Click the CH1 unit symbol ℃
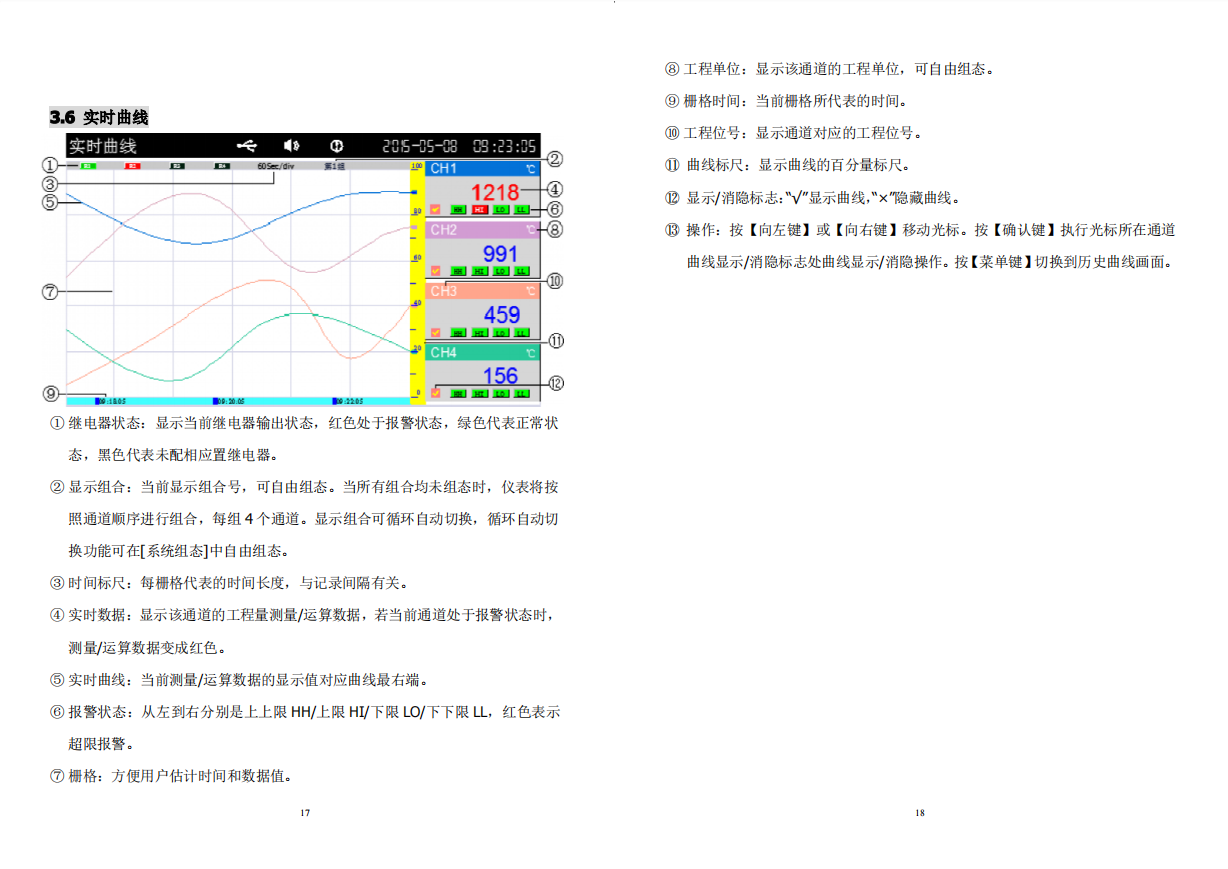Screen dimensions: 1228x869 coord(530,169)
